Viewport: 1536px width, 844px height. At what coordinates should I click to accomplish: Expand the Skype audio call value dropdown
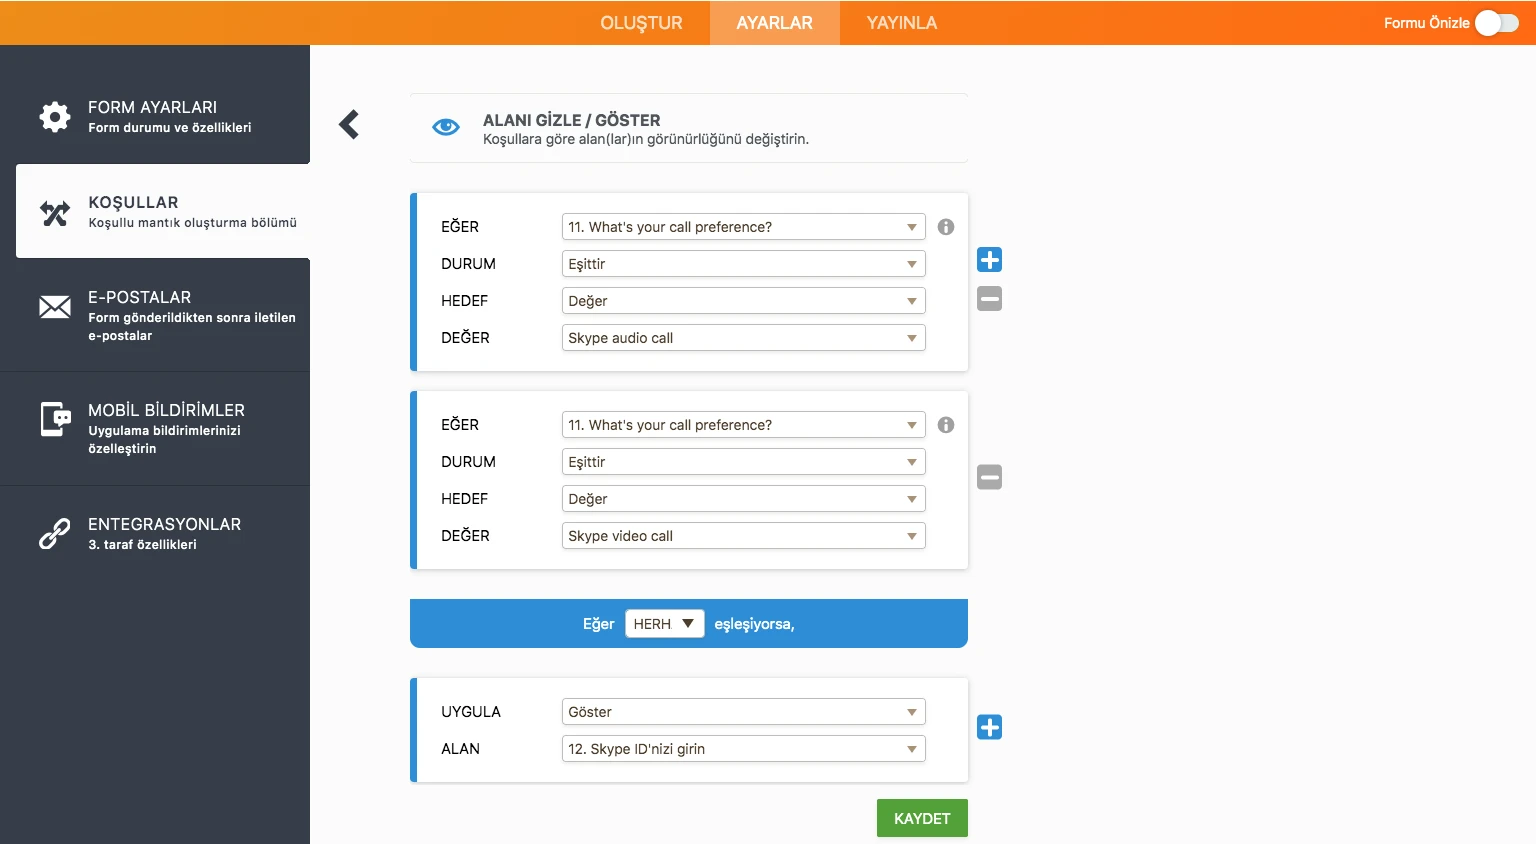coord(743,338)
